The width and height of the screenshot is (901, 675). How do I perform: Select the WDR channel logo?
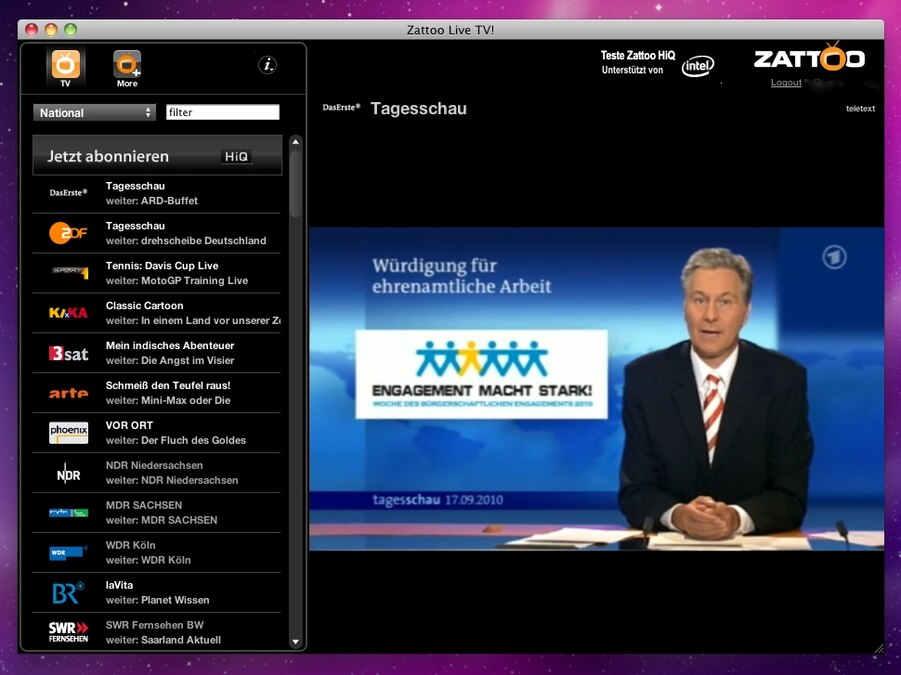tap(68, 553)
